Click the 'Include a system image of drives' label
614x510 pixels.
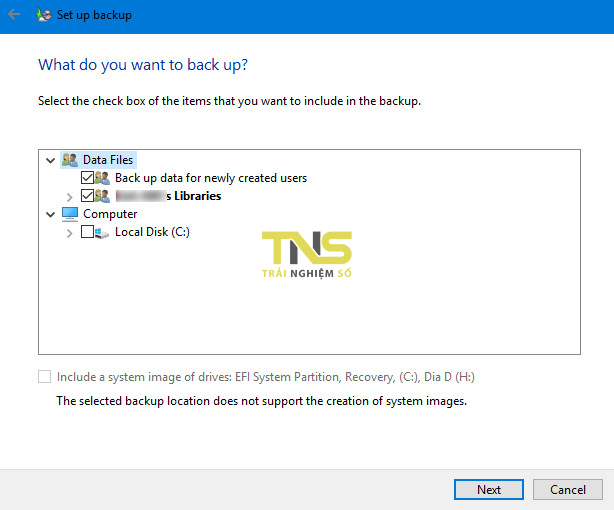click(x=265, y=377)
